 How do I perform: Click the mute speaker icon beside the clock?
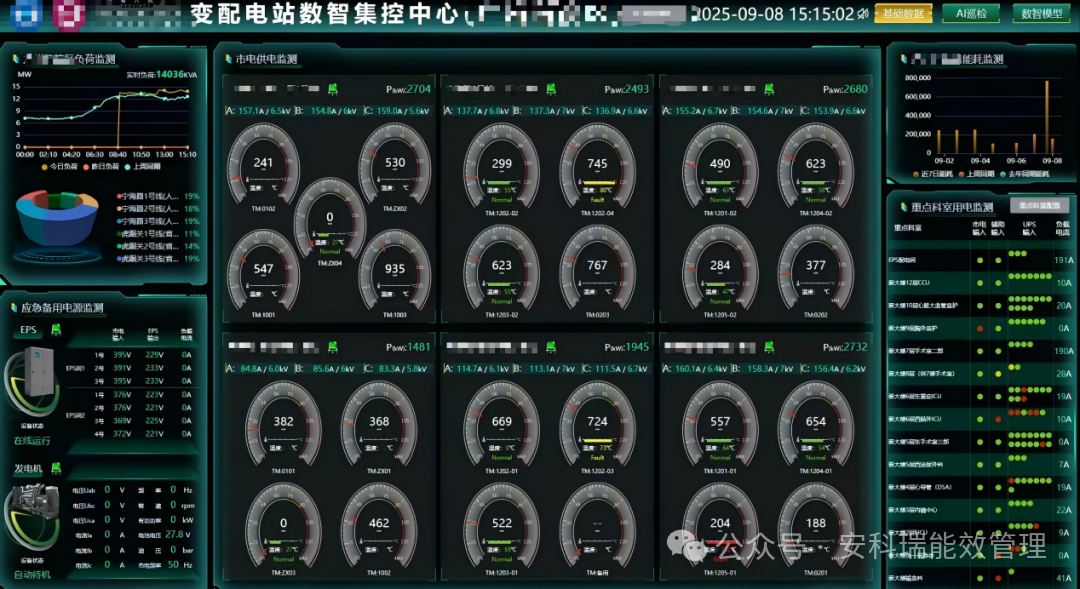pyautogui.click(x=864, y=14)
